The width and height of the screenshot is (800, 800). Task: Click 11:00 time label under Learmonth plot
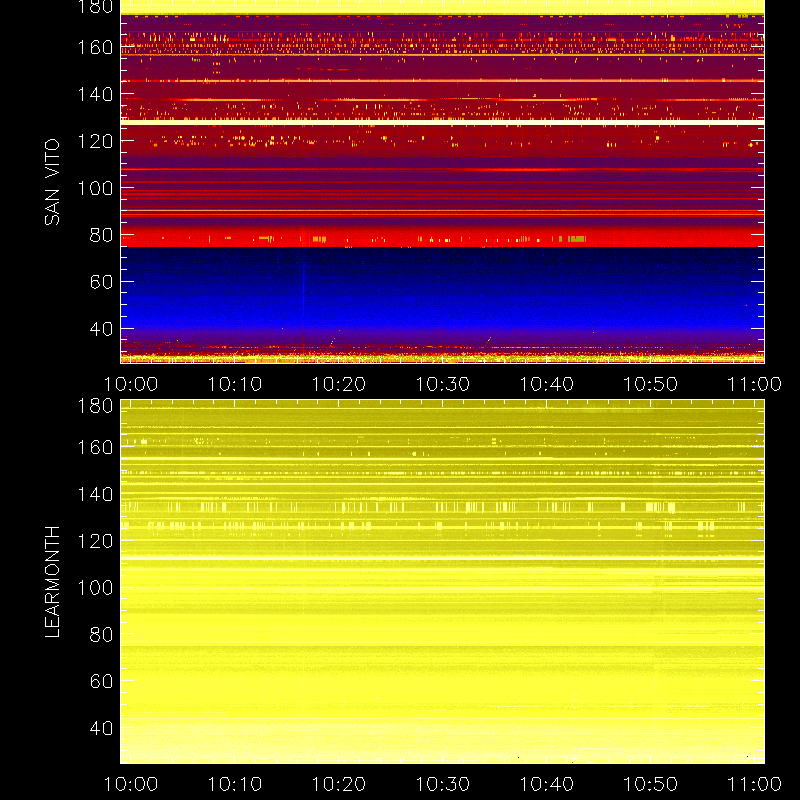click(x=754, y=784)
